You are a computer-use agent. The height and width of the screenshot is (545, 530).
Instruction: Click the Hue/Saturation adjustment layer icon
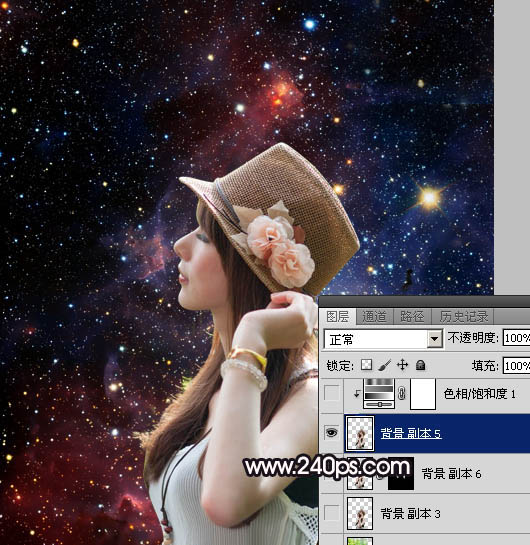379,393
